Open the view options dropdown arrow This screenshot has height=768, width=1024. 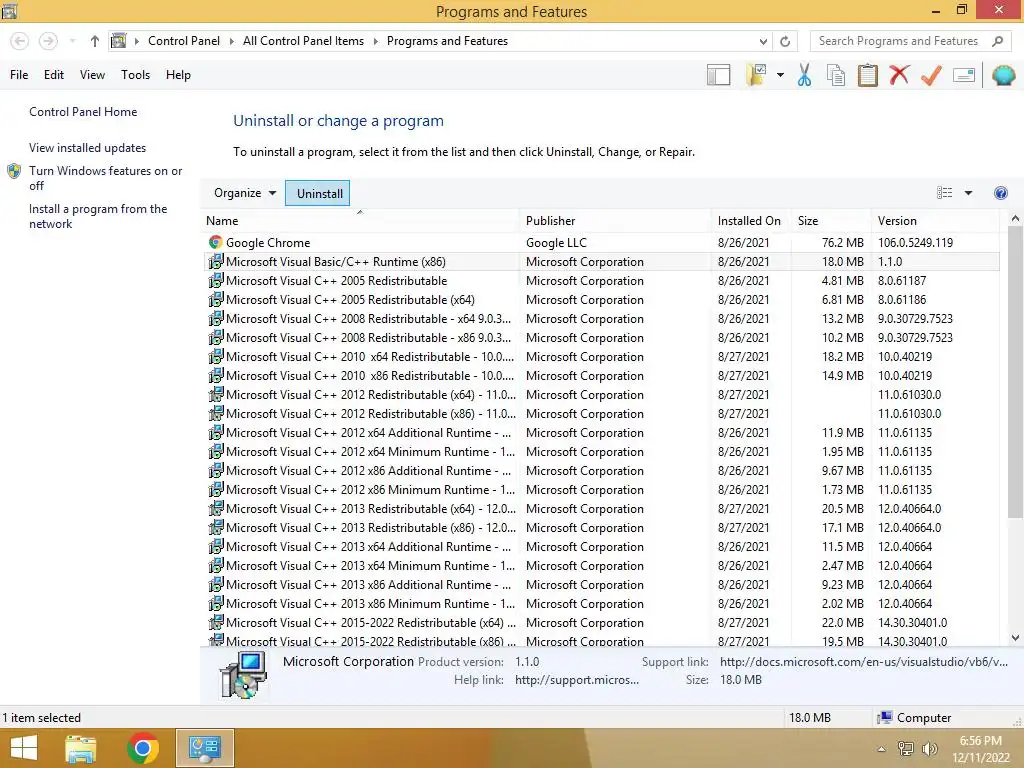point(968,193)
